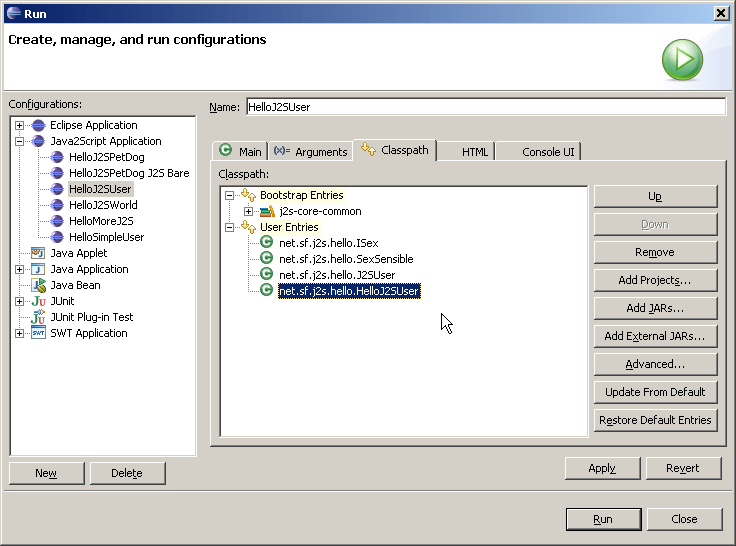This screenshot has width=736, height=546.
Task: Click the User Entries classpath icon
Action: 248,227
